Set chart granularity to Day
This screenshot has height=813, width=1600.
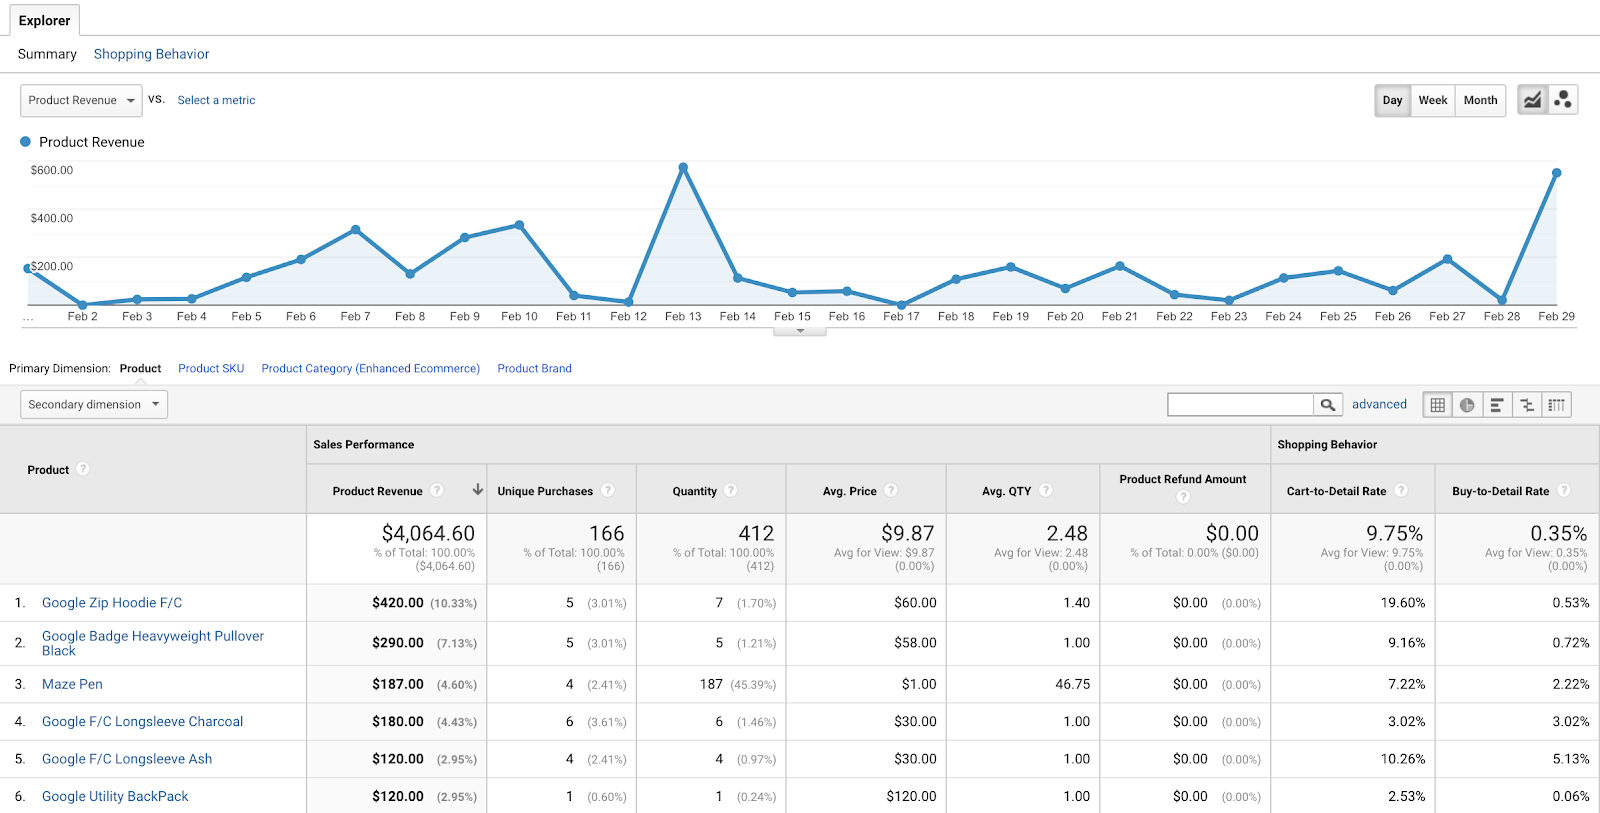tap(1392, 100)
